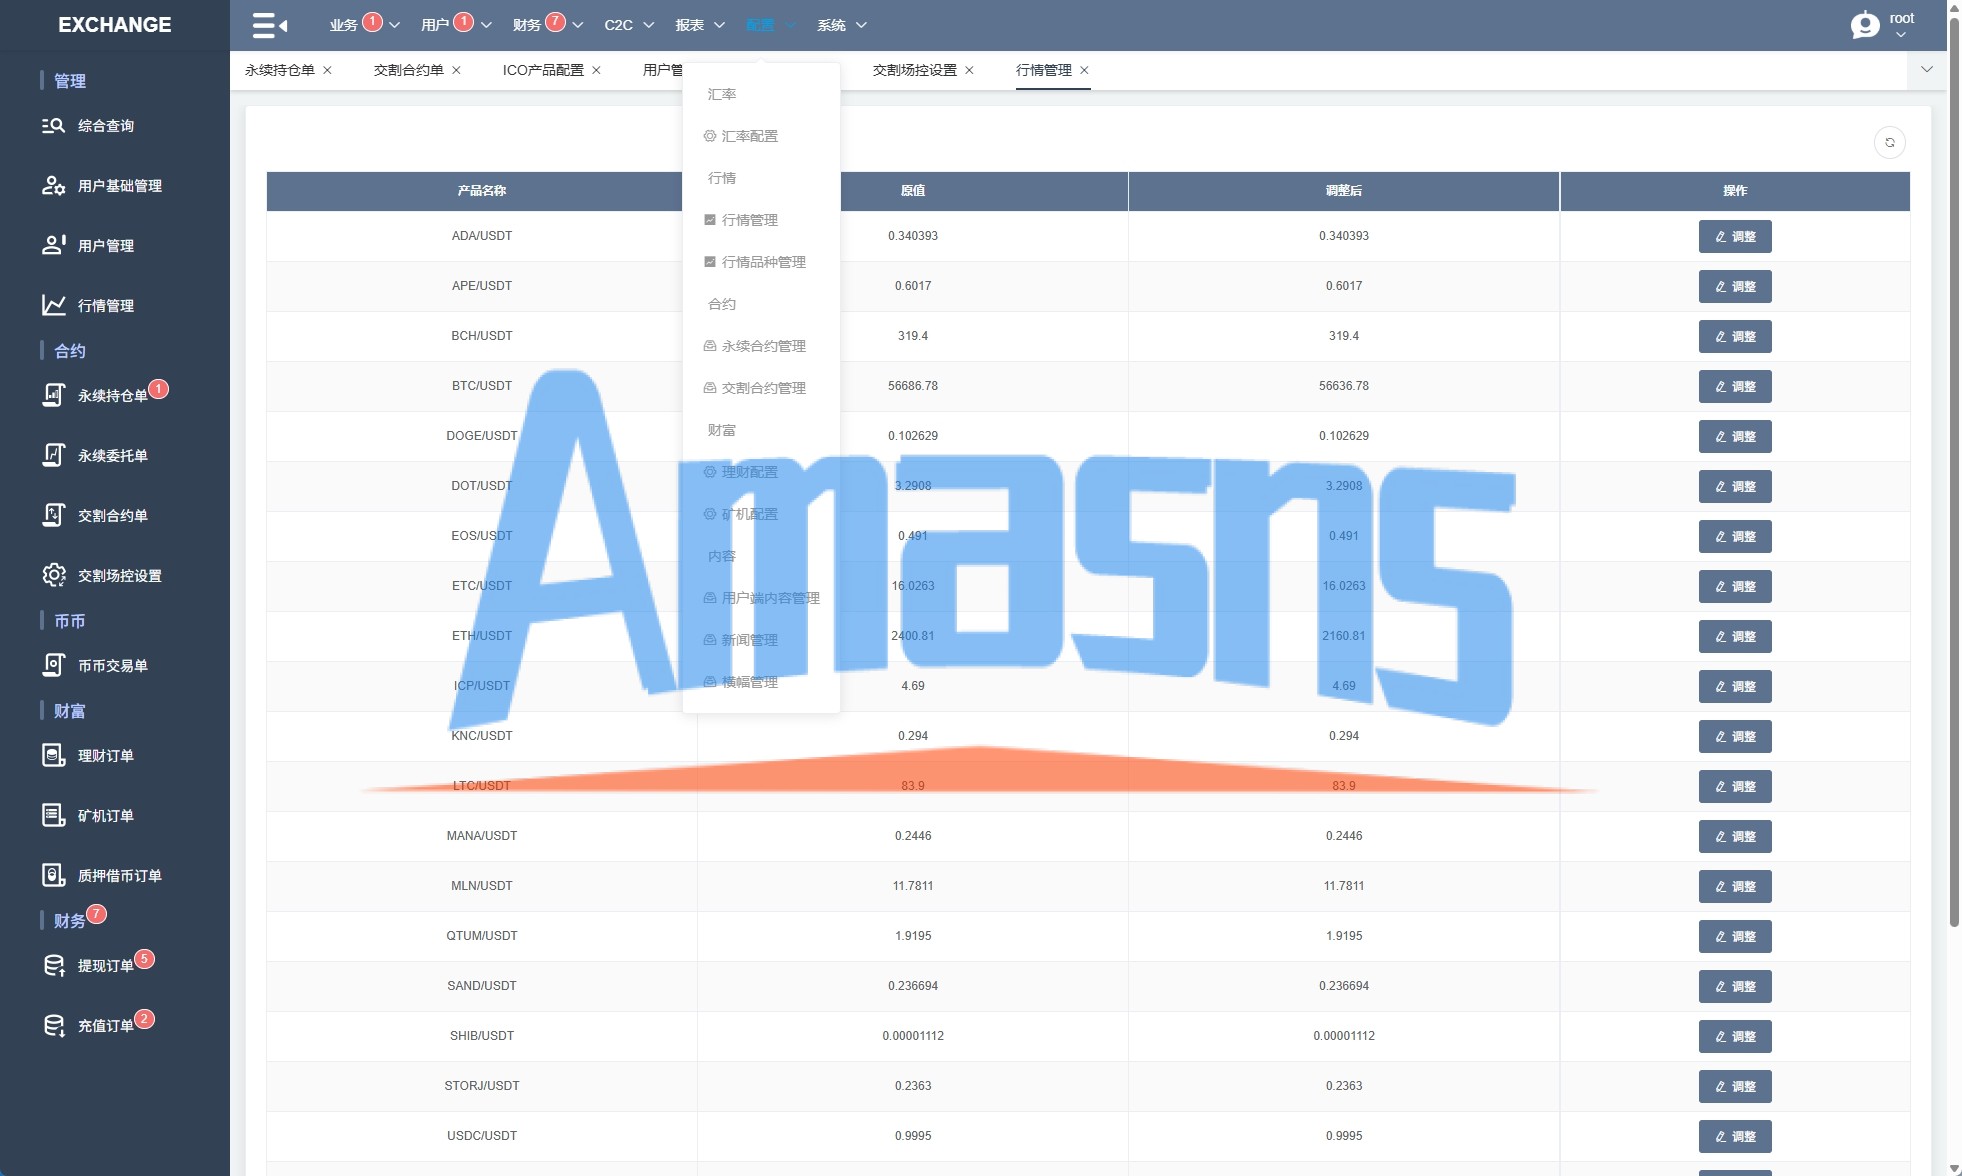Close the 行情管理 tab

(x=1084, y=70)
